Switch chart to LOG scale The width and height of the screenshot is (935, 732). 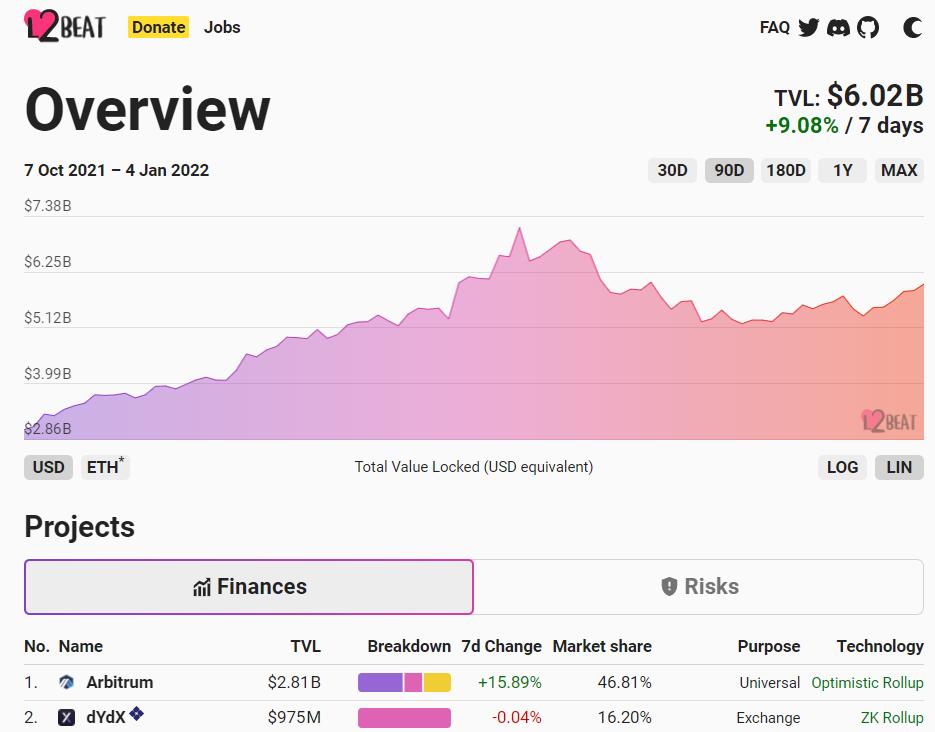pyautogui.click(x=842, y=467)
